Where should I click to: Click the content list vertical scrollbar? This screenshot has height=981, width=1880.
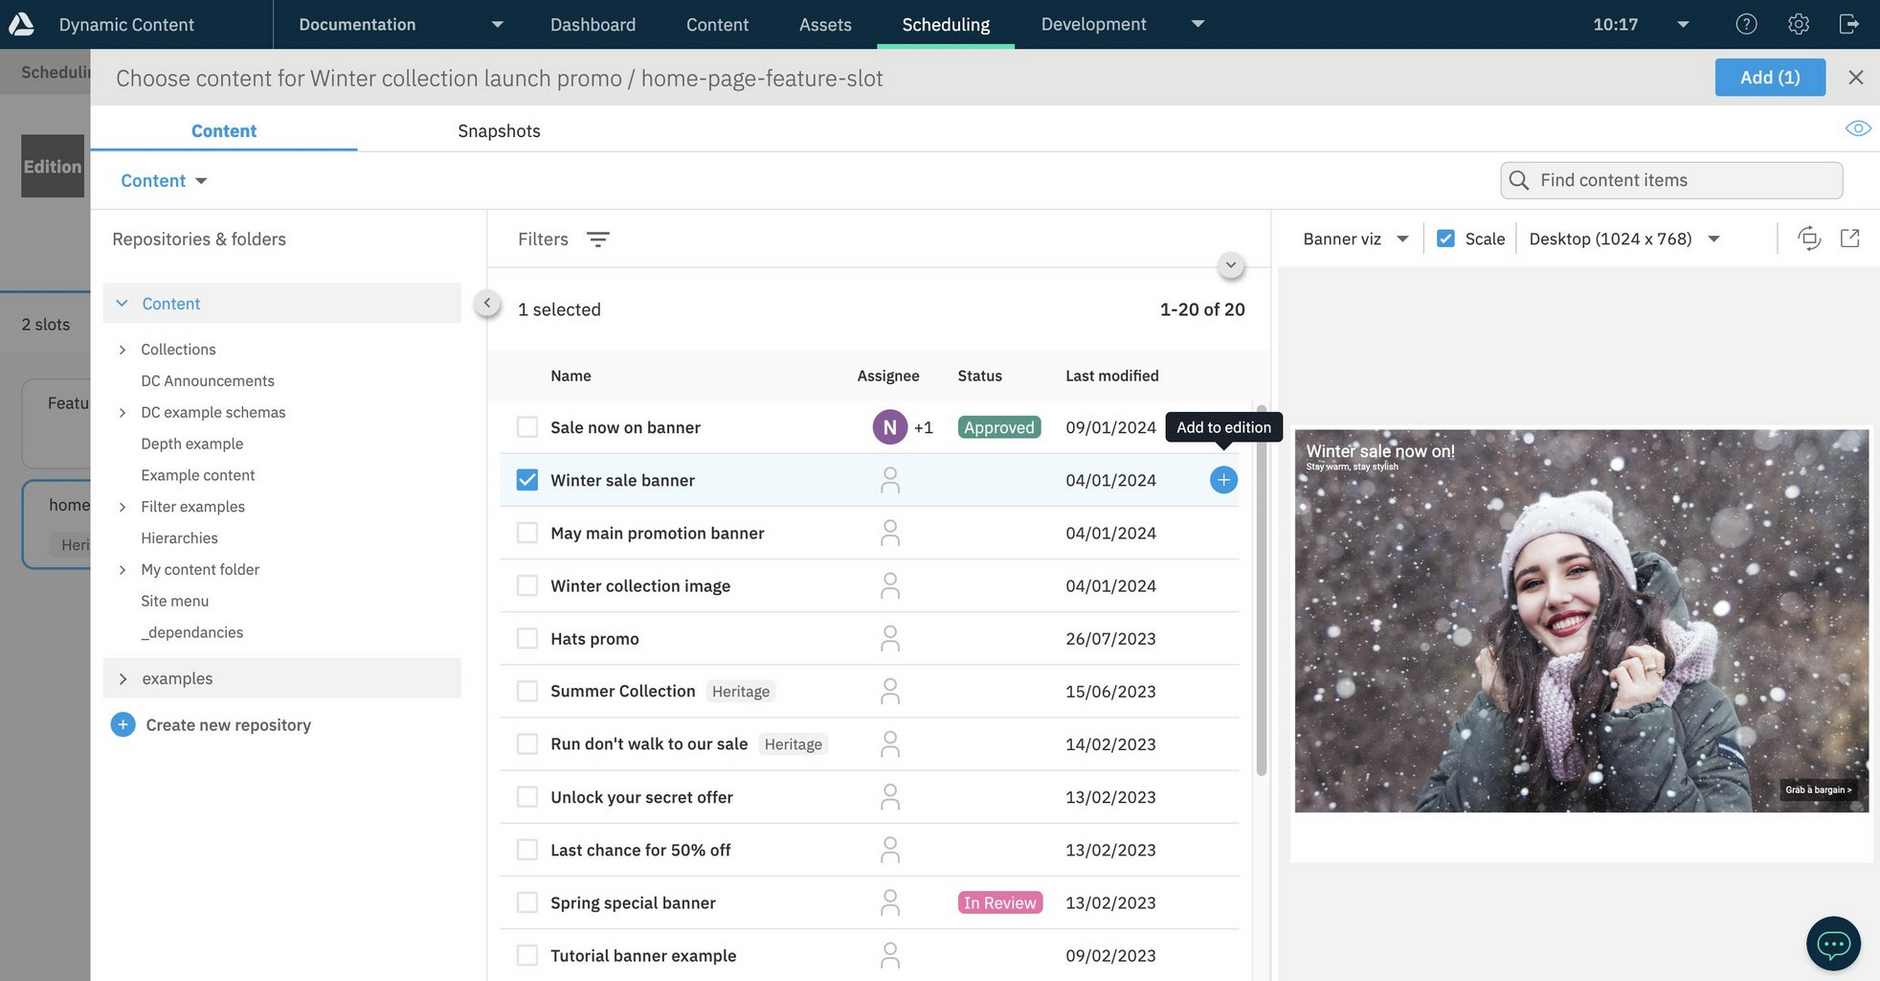[1261, 590]
